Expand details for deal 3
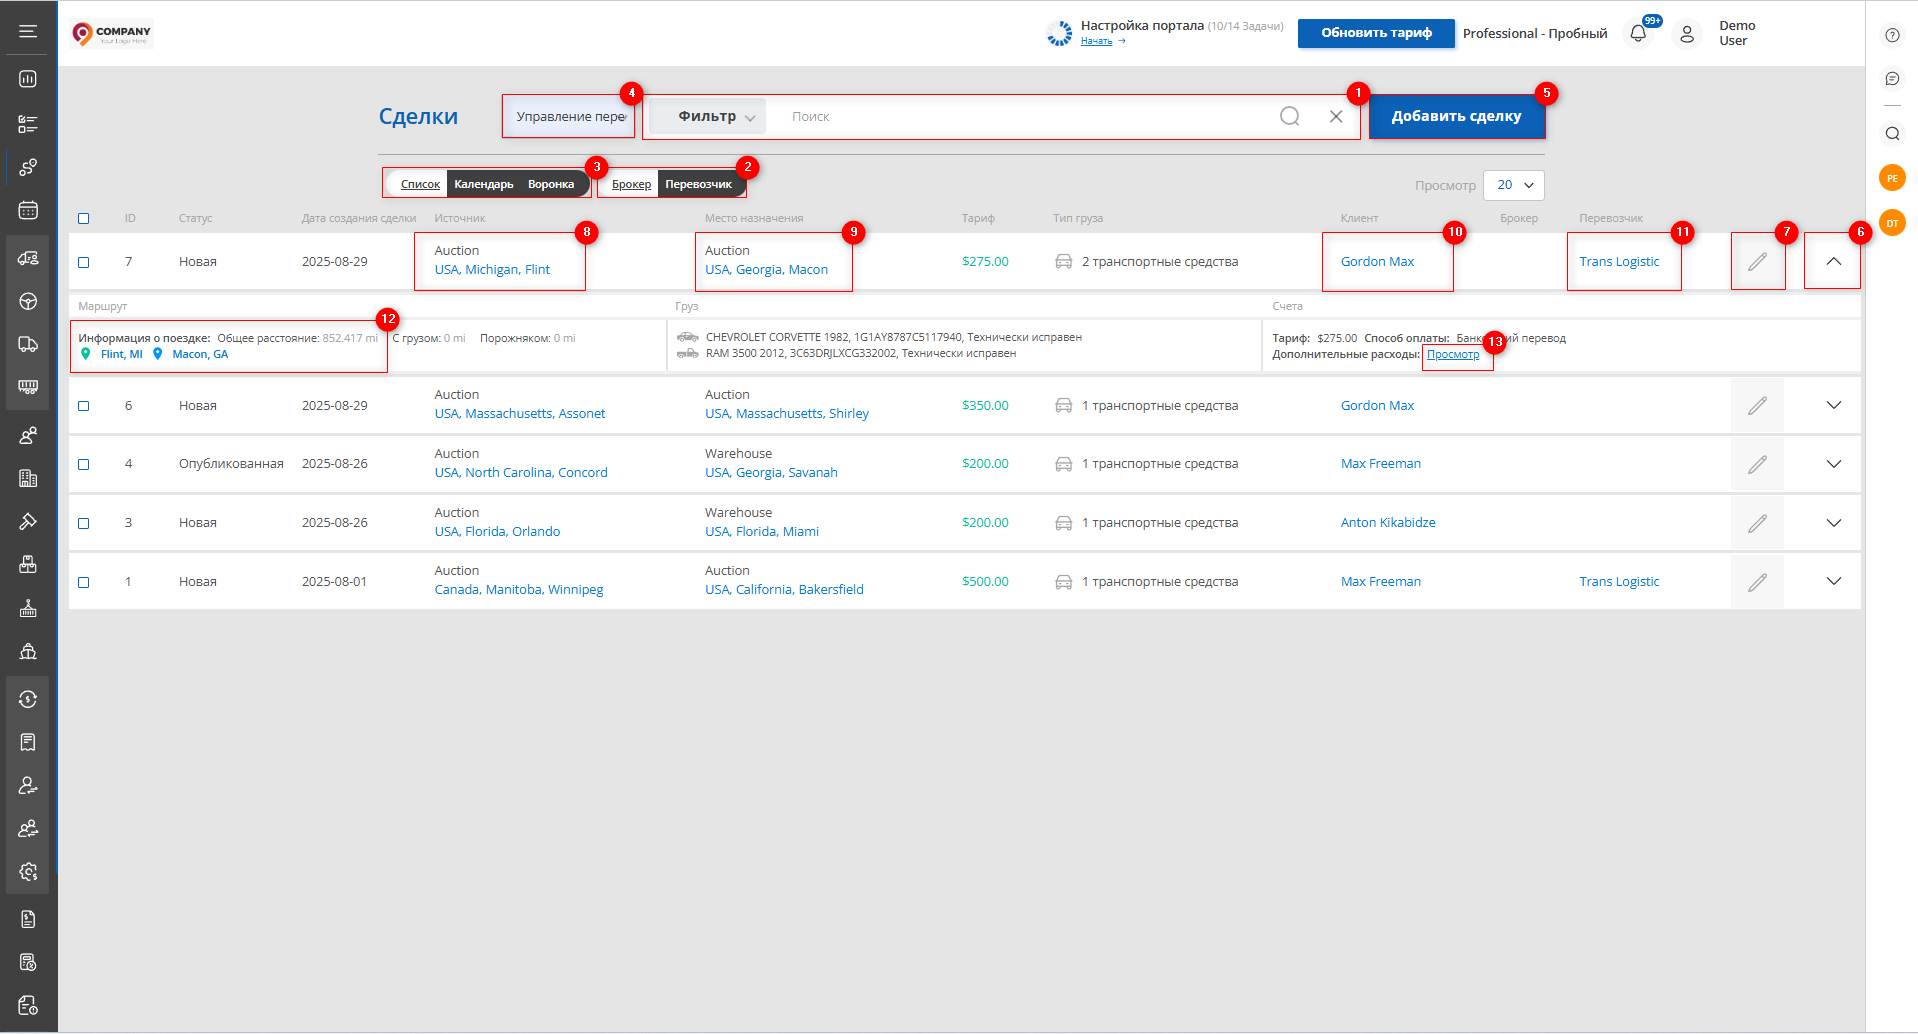Screen dimensions: 1918x1034 point(1833,523)
